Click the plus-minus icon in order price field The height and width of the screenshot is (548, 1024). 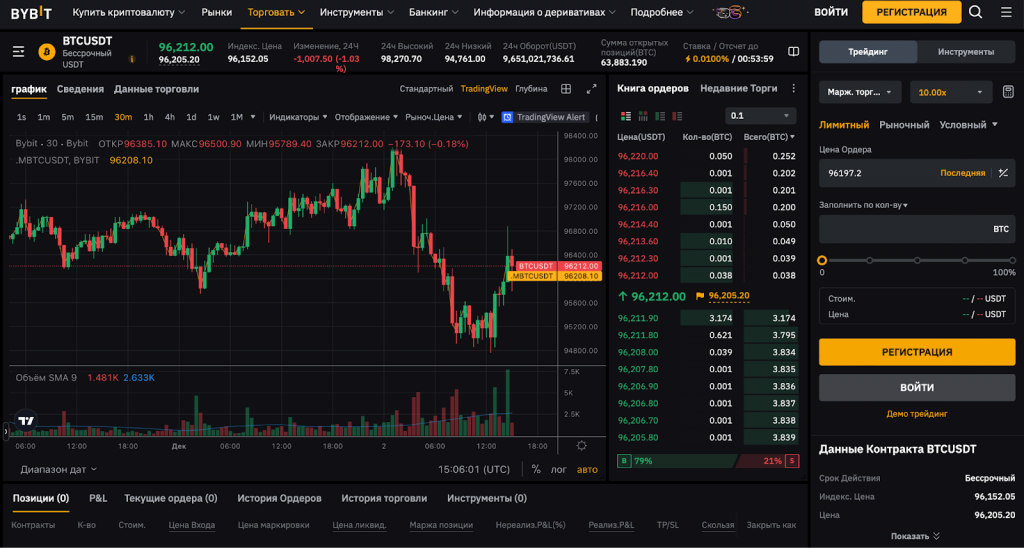1003,173
